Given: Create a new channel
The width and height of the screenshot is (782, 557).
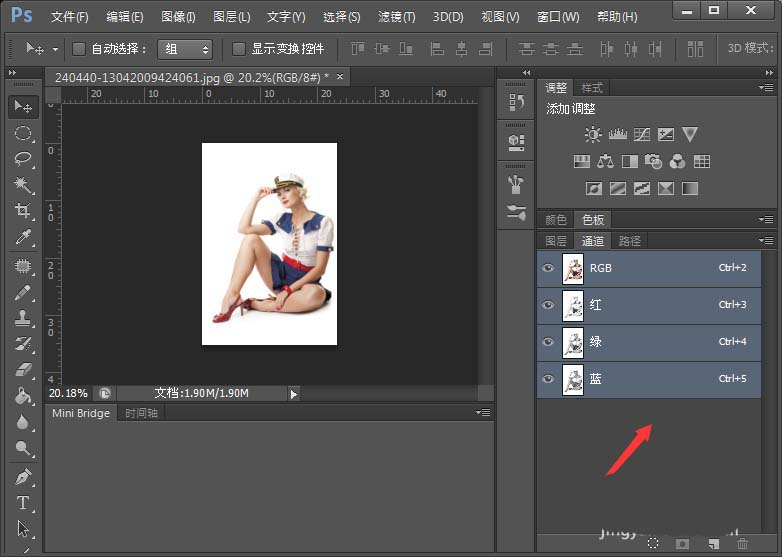Looking at the screenshot, I should (x=713, y=543).
